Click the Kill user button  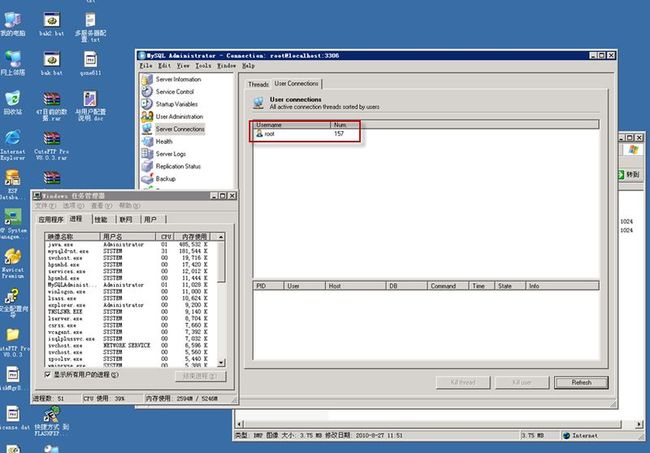point(522,382)
